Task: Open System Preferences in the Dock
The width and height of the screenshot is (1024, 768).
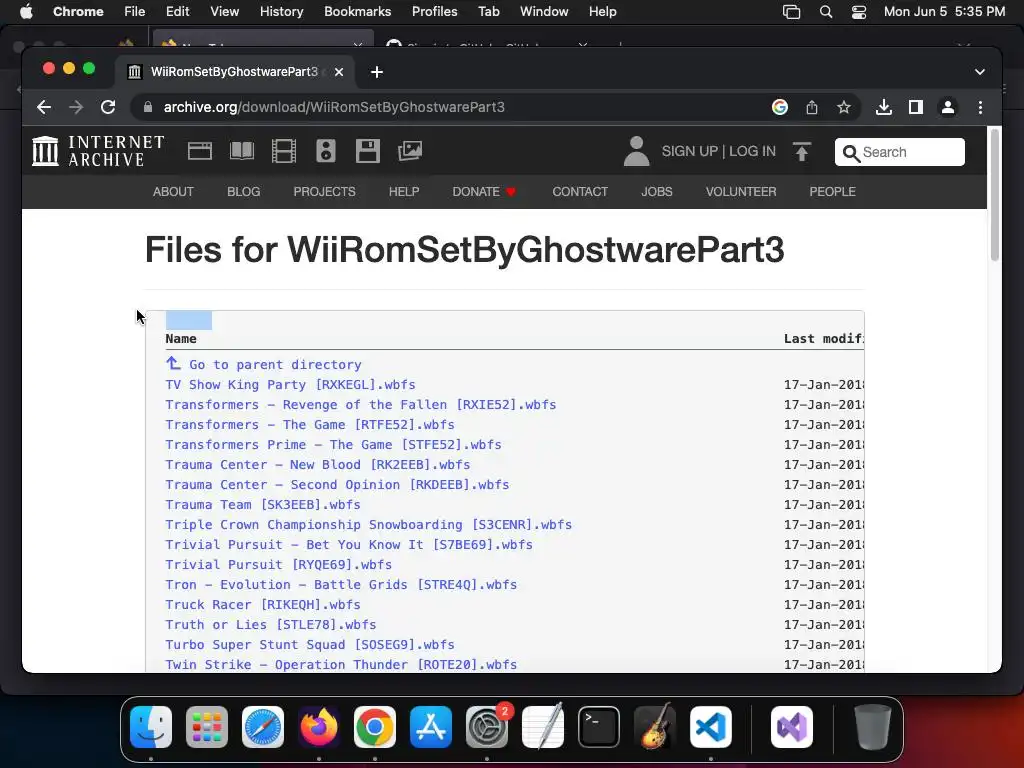Action: tap(487, 727)
